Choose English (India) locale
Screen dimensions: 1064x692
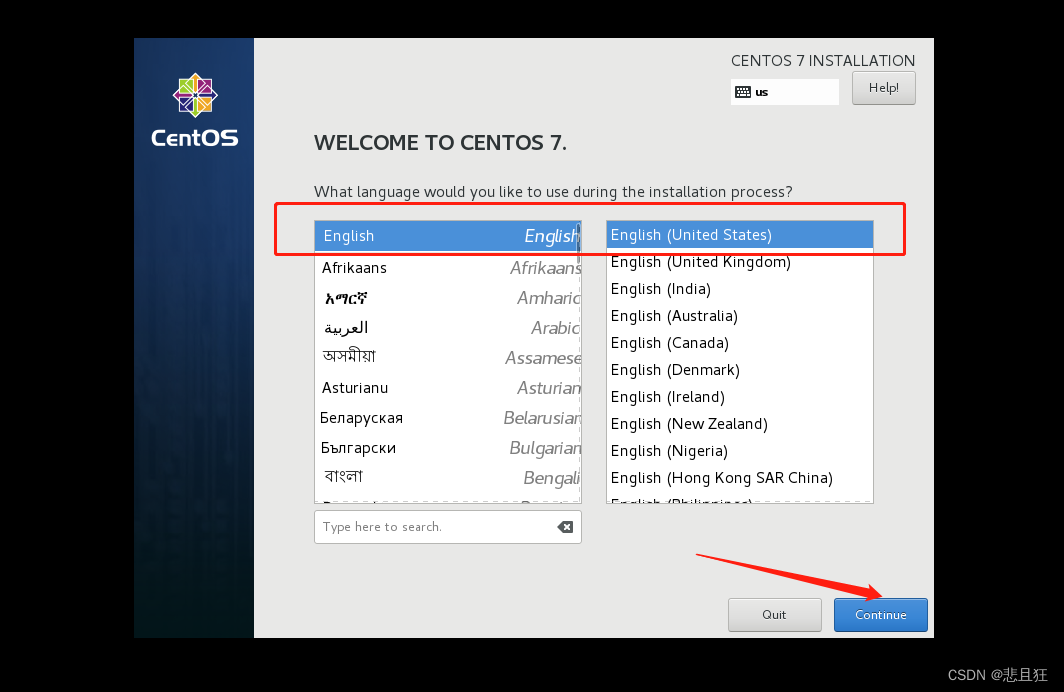pyautogui.click(x=740, y=289)
